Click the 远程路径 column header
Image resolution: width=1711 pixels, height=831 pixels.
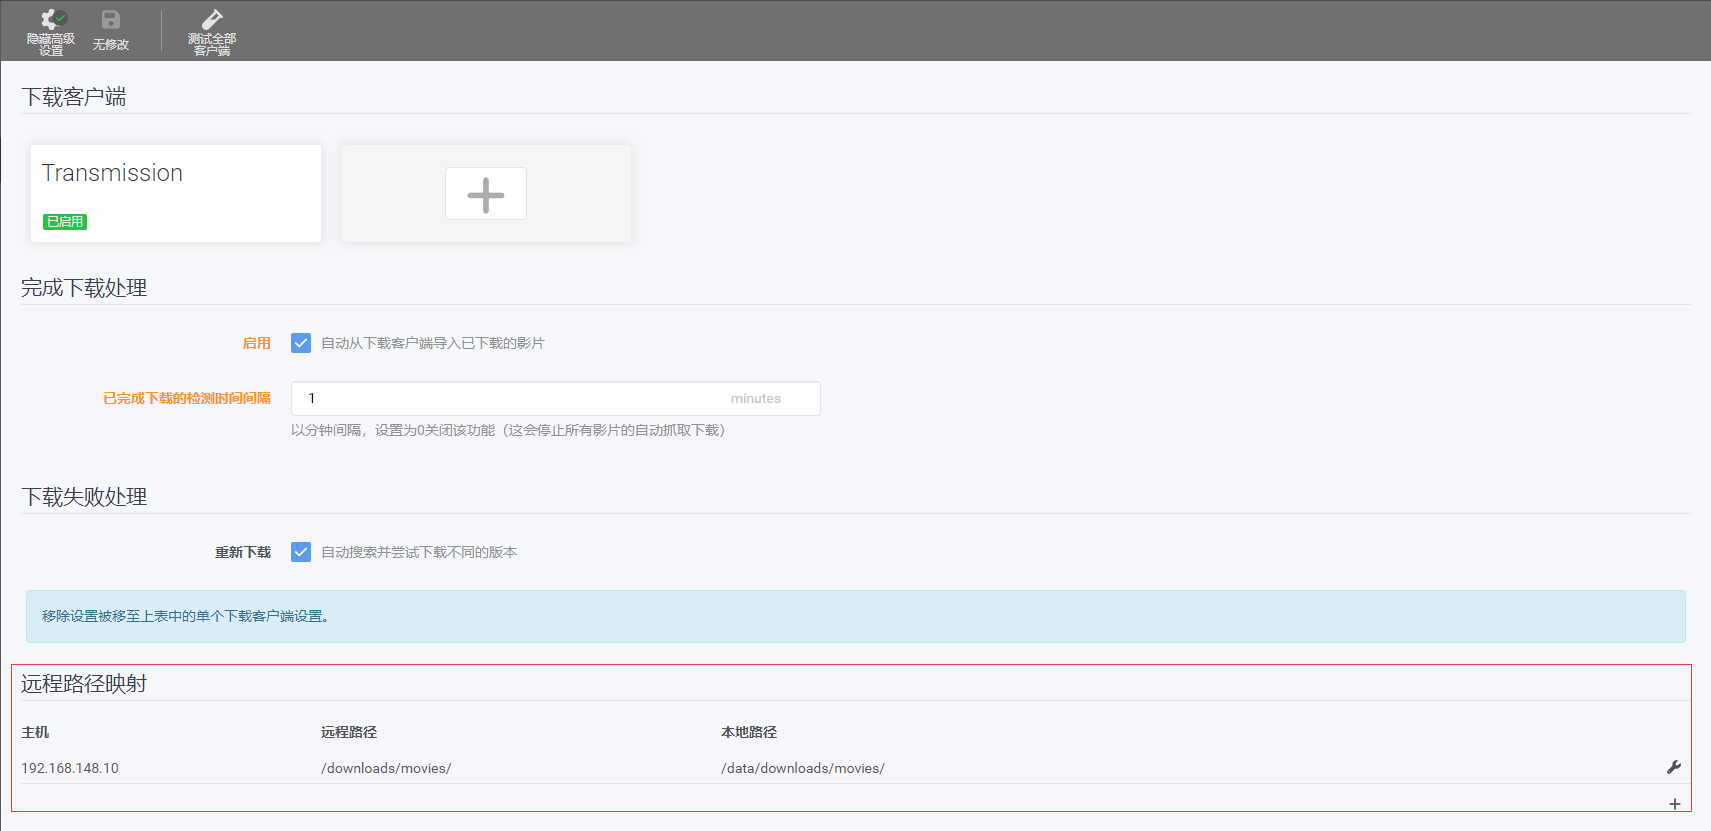pos(349,732)
